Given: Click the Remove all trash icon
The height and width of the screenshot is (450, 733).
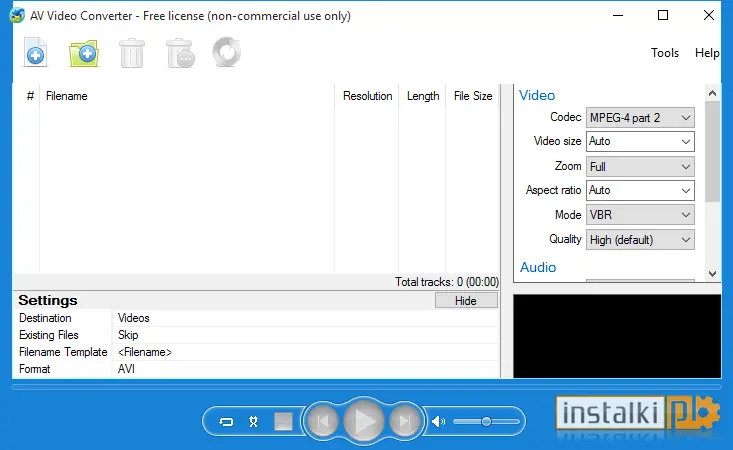Looking at the screenshot, I should point(180,53).
